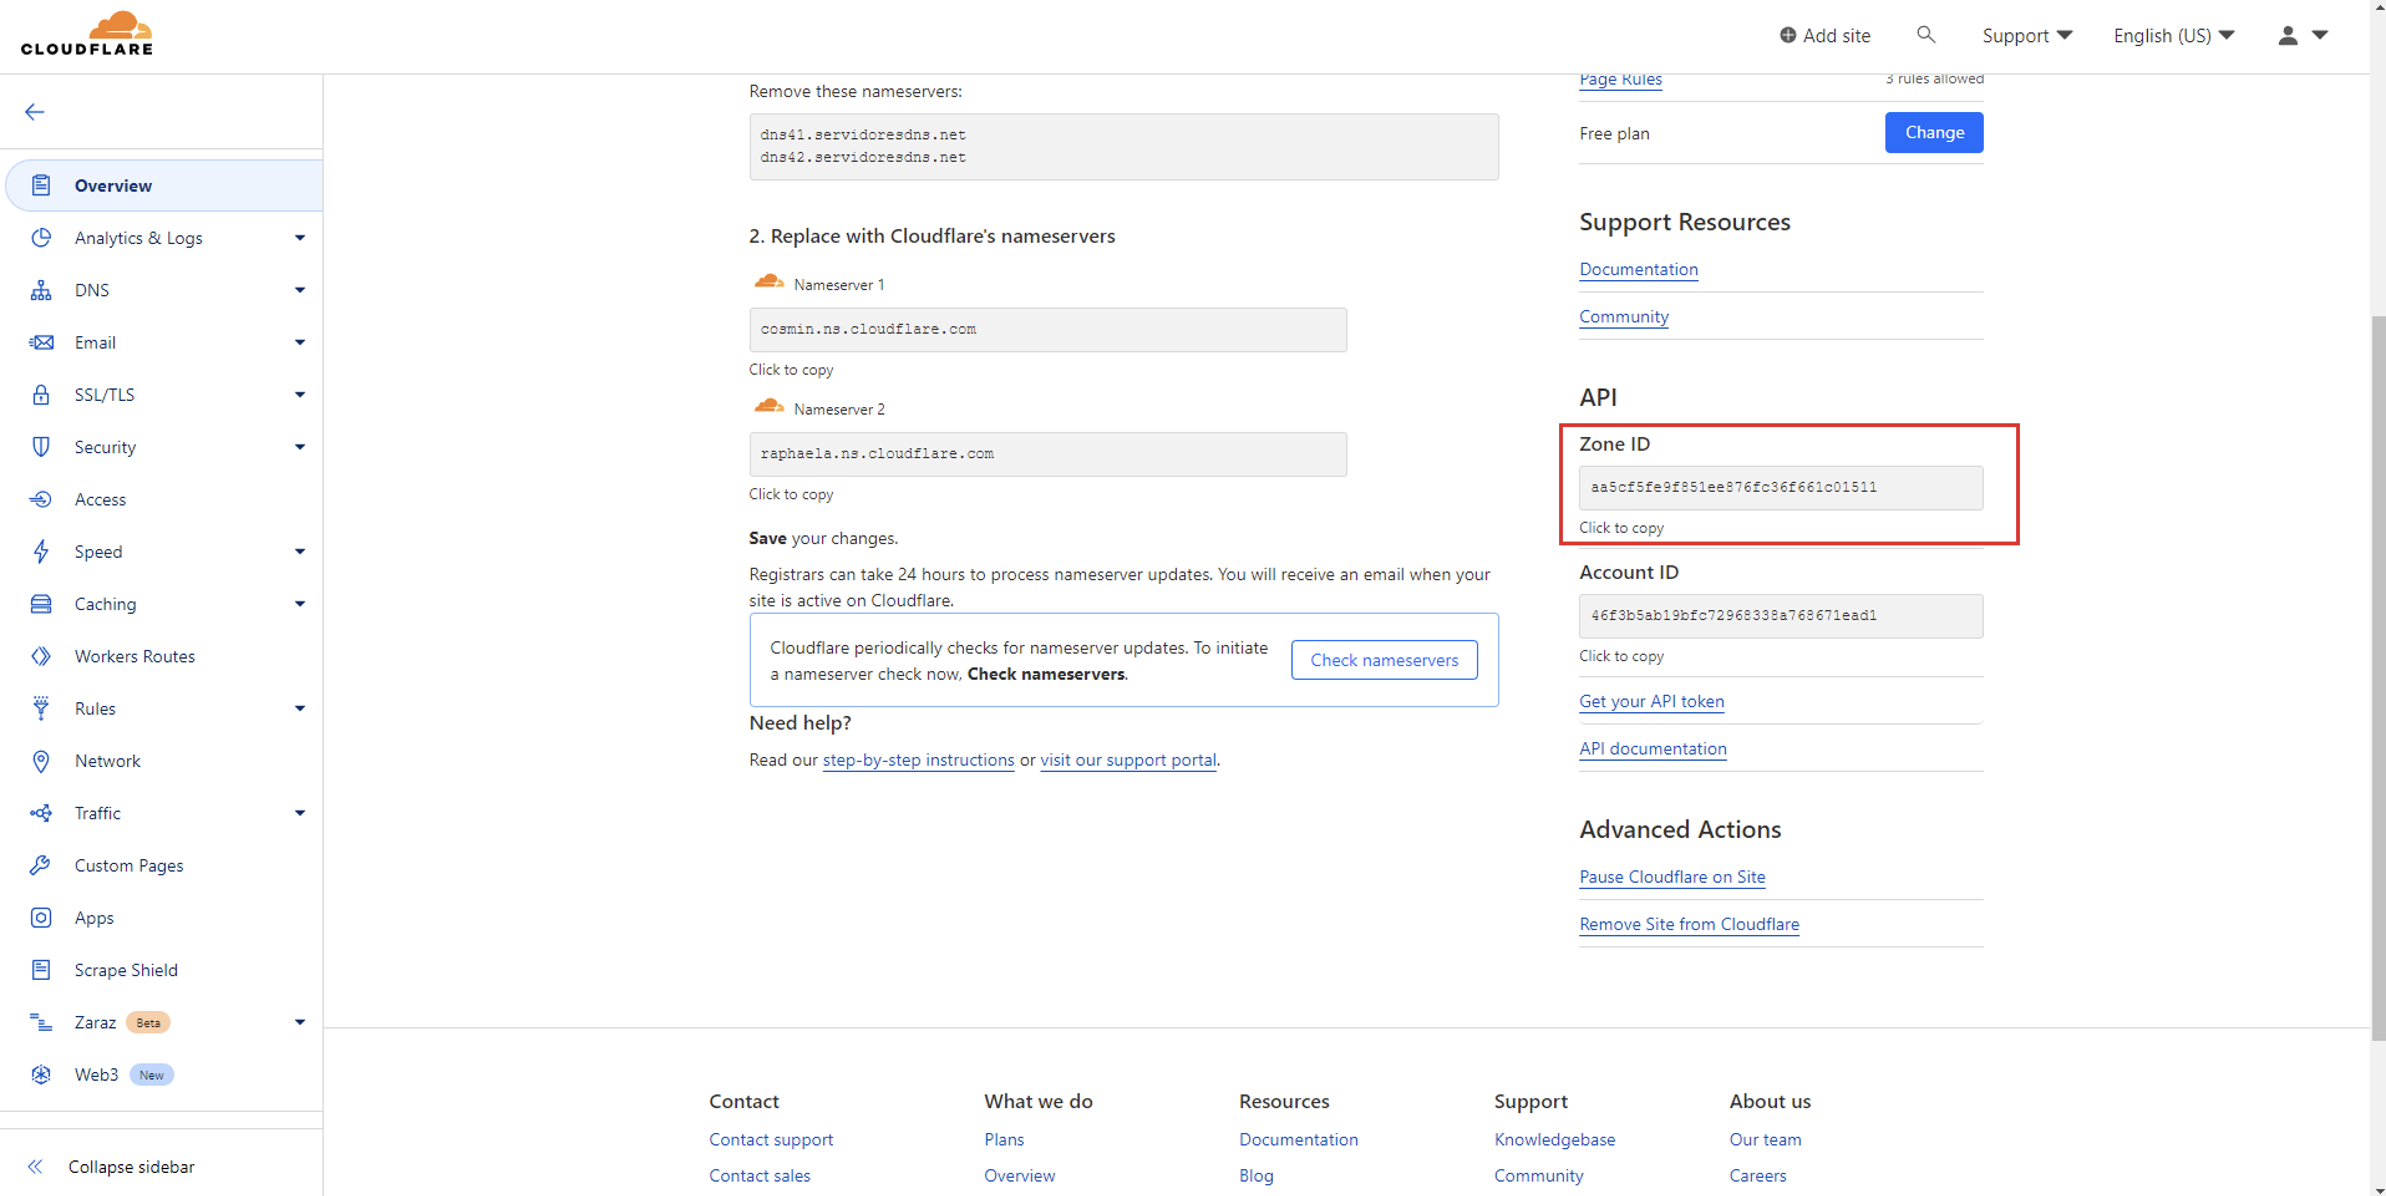Open the user account profile icon

[2288, 35]
